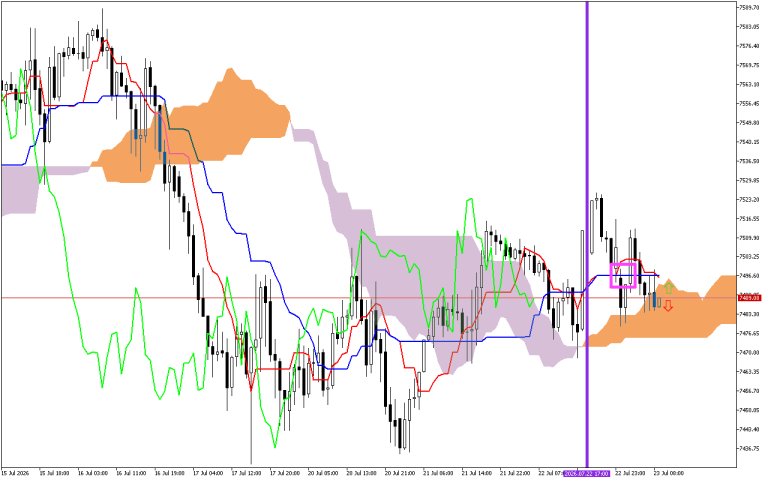Click the 17 Jul 12:00 time label
The image size is (768, 480).
coord(246,474)
